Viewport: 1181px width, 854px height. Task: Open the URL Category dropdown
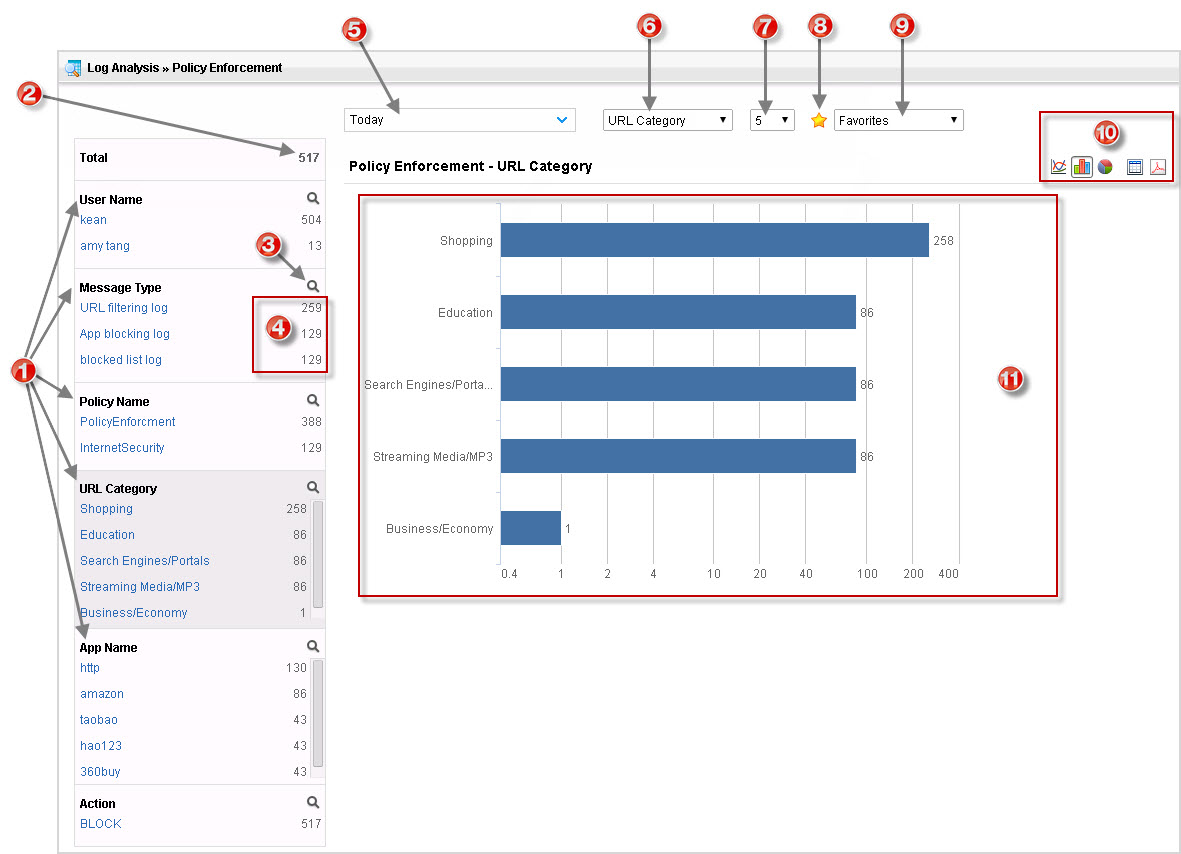(x=667, y=120)
